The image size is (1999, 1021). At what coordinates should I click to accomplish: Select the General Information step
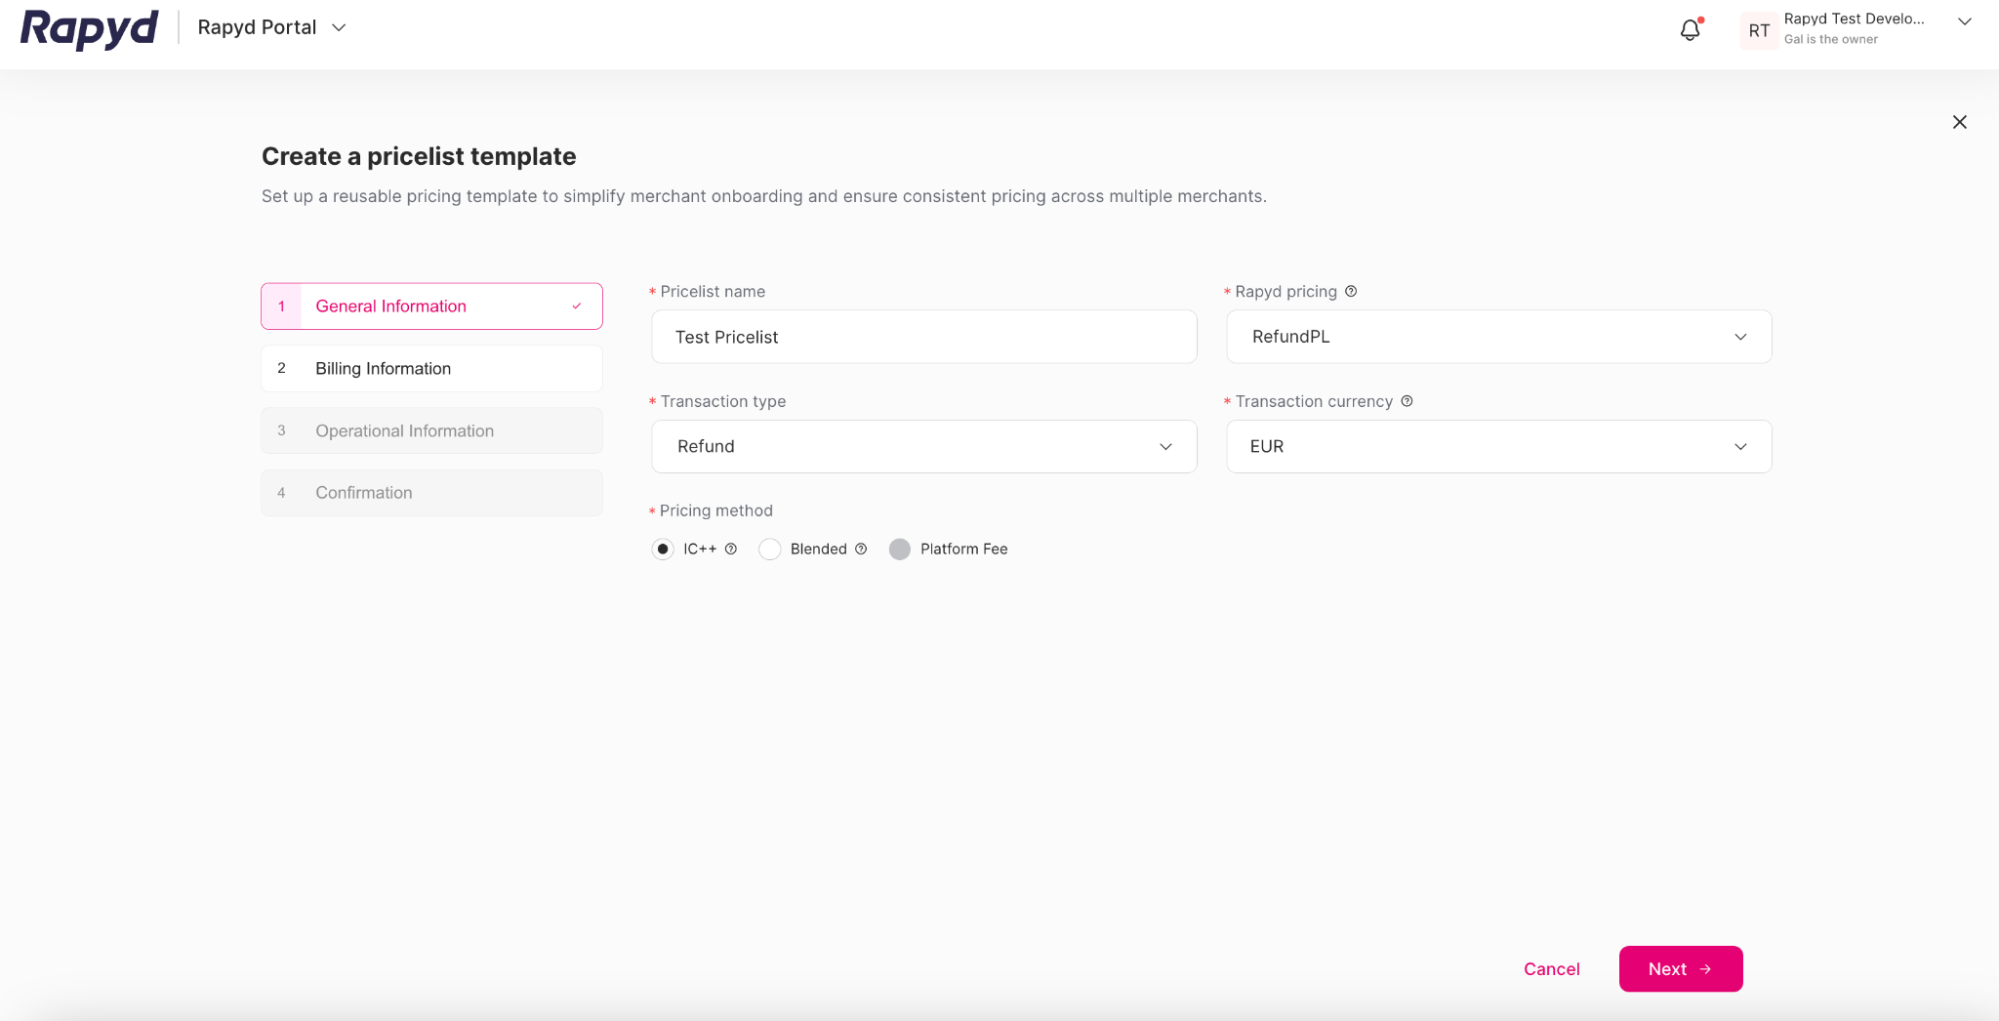click(x=431, y=306)
